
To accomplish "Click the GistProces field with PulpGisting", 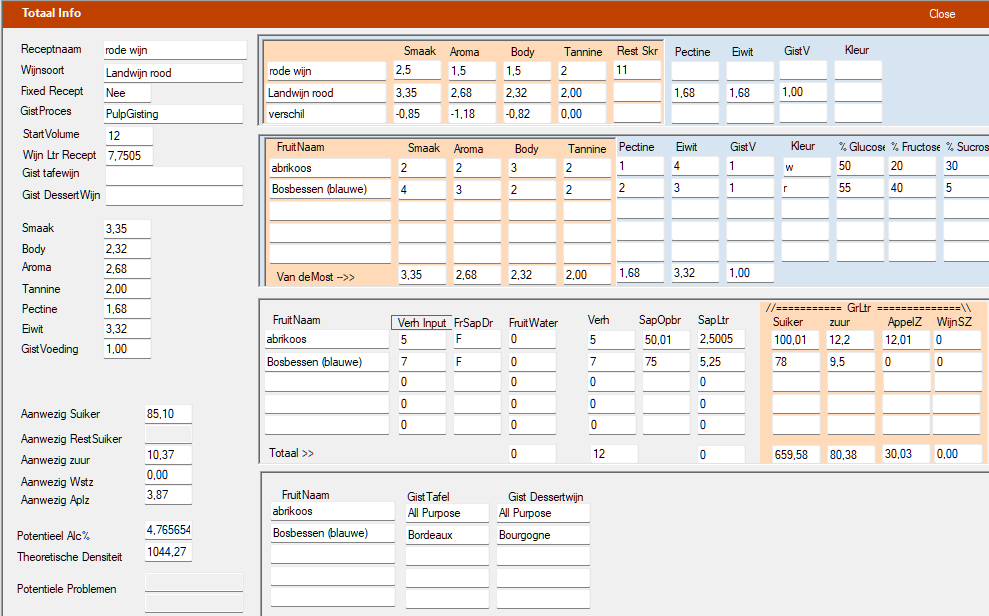I will 172,114.
